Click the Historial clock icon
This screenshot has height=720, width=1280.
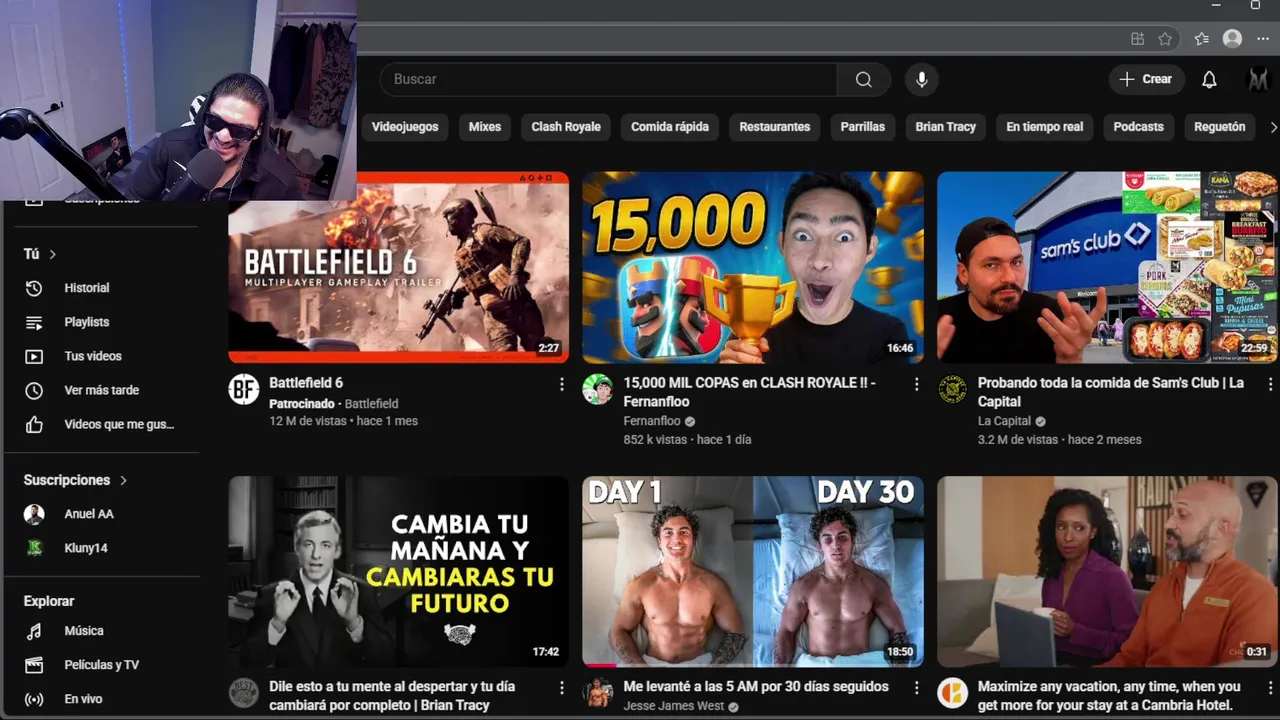pyautogui.click(x=34, y=288)
